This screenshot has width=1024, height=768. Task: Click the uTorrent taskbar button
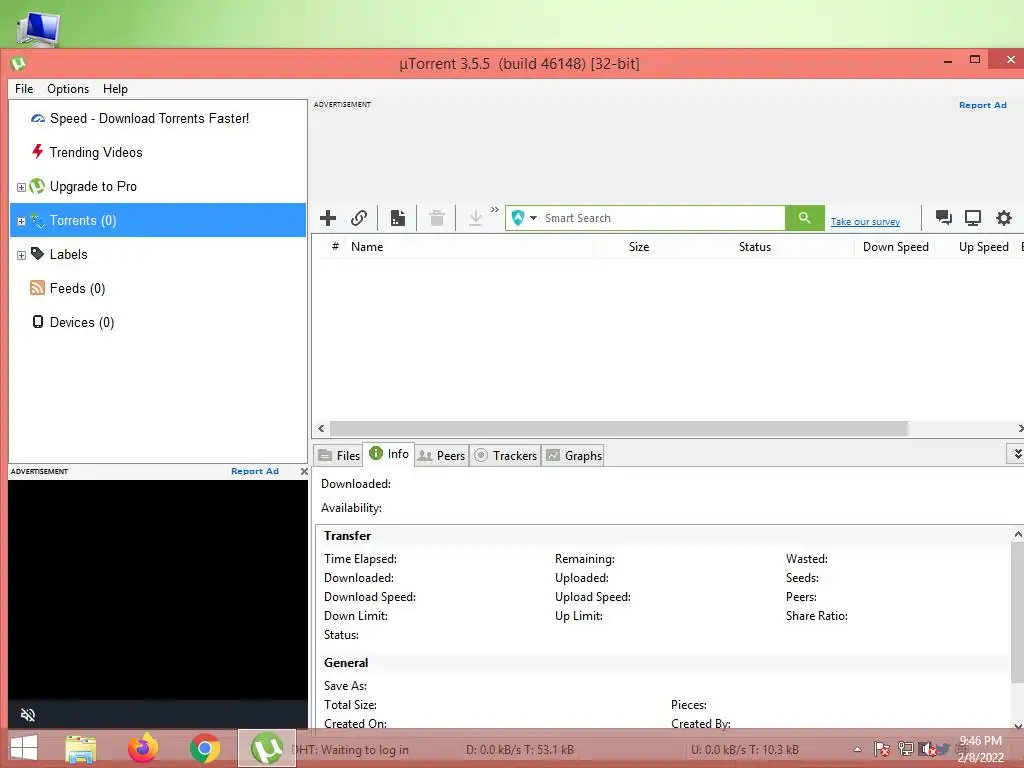point(266,748)
